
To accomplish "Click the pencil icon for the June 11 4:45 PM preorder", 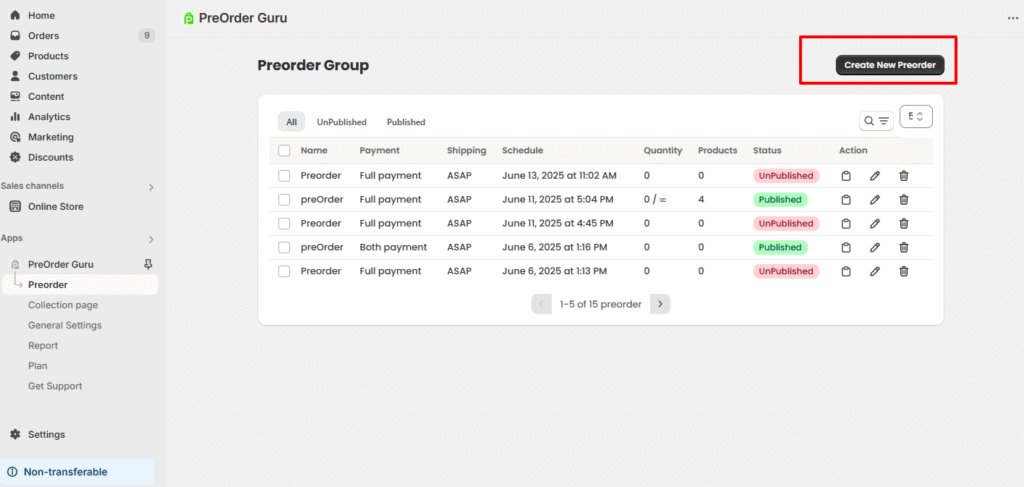I will pyautogui.click(x=875, y=224).
